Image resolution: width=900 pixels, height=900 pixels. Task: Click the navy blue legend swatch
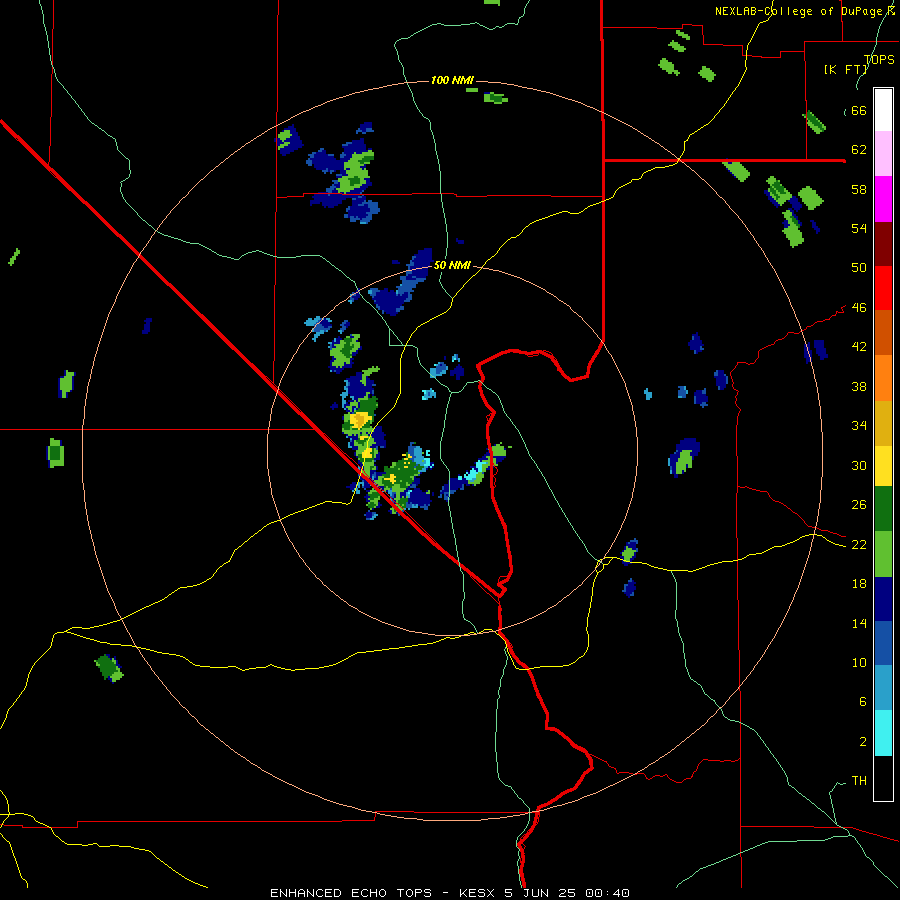pos(883,599)
